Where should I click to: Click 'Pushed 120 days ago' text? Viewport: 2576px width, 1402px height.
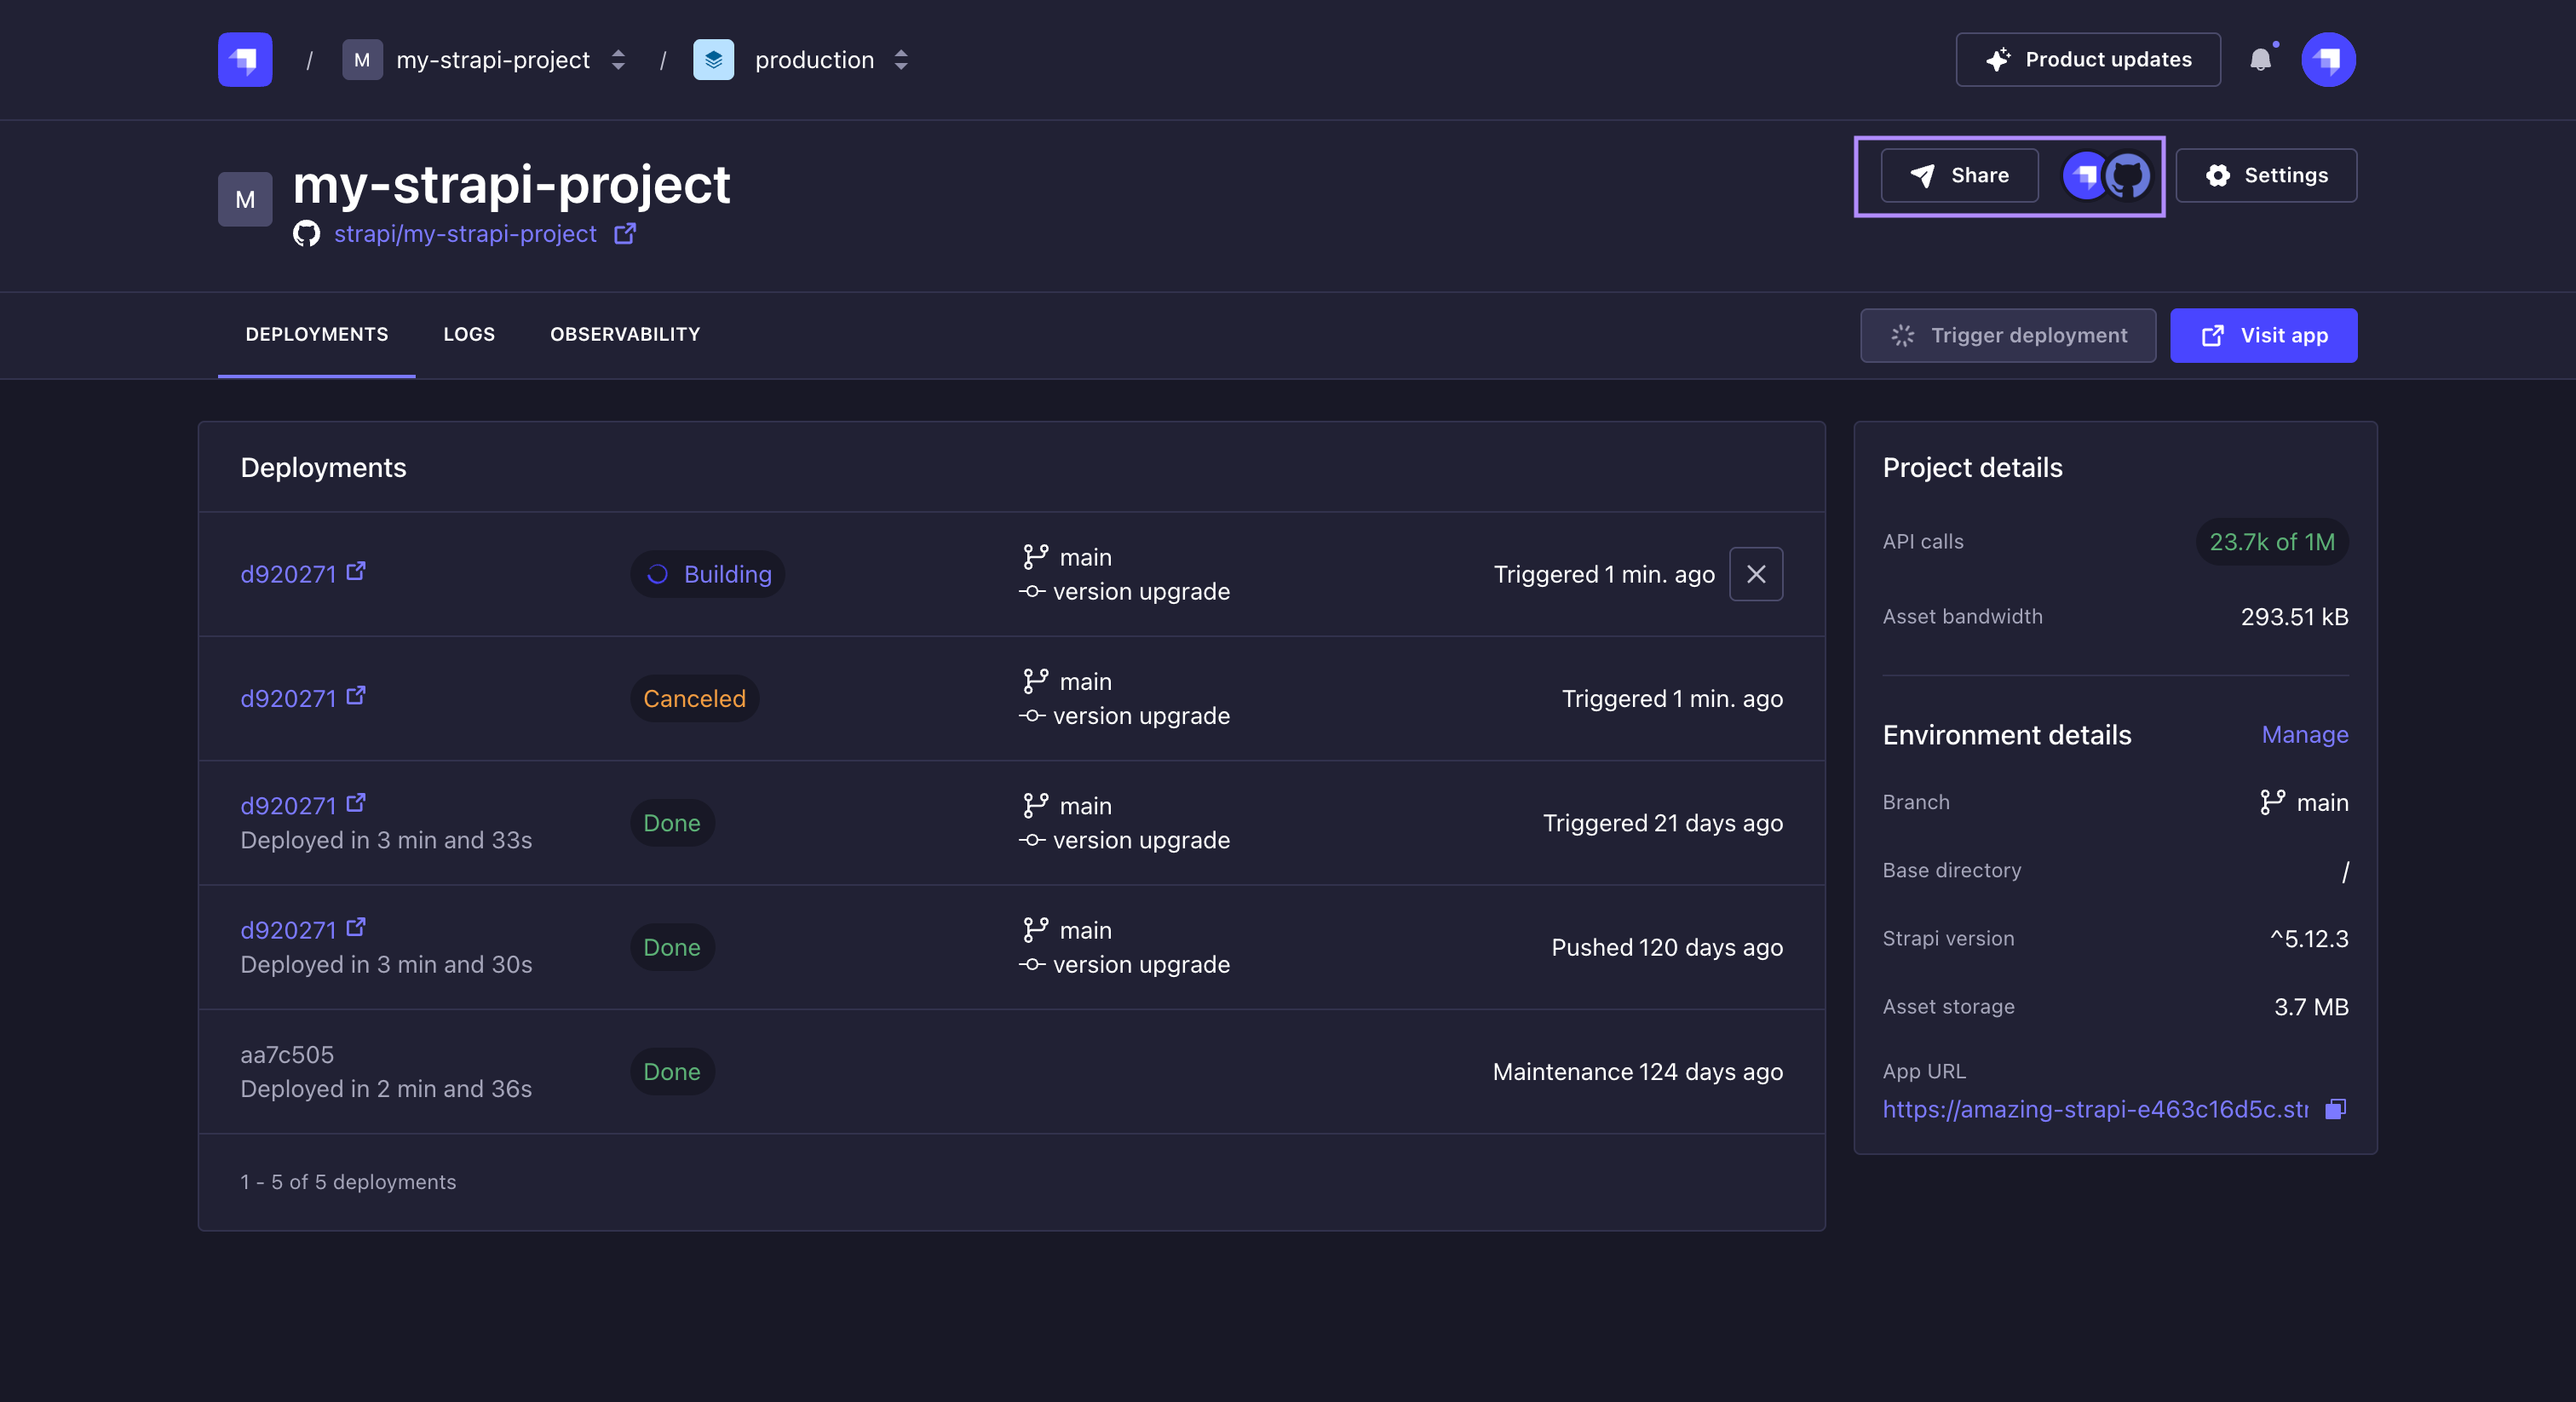click(x=1667, y=948)
